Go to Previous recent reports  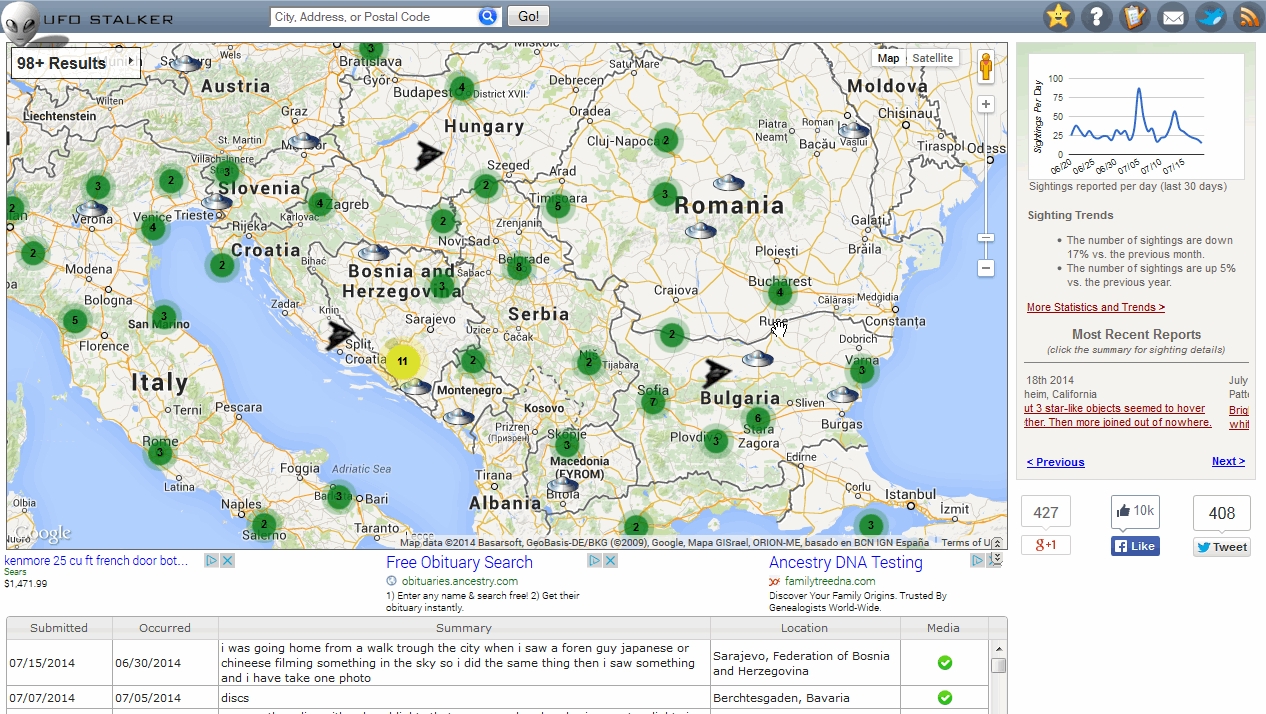(1055, 462)
